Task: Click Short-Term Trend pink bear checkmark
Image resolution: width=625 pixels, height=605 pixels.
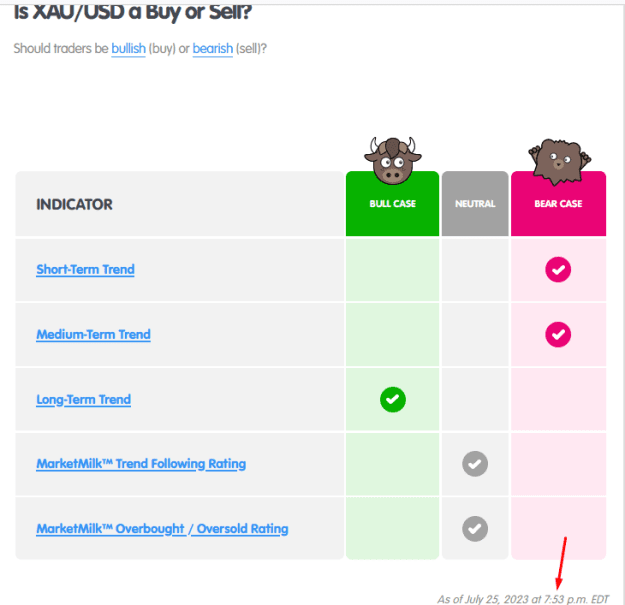Action: click(x=558, y=270)
